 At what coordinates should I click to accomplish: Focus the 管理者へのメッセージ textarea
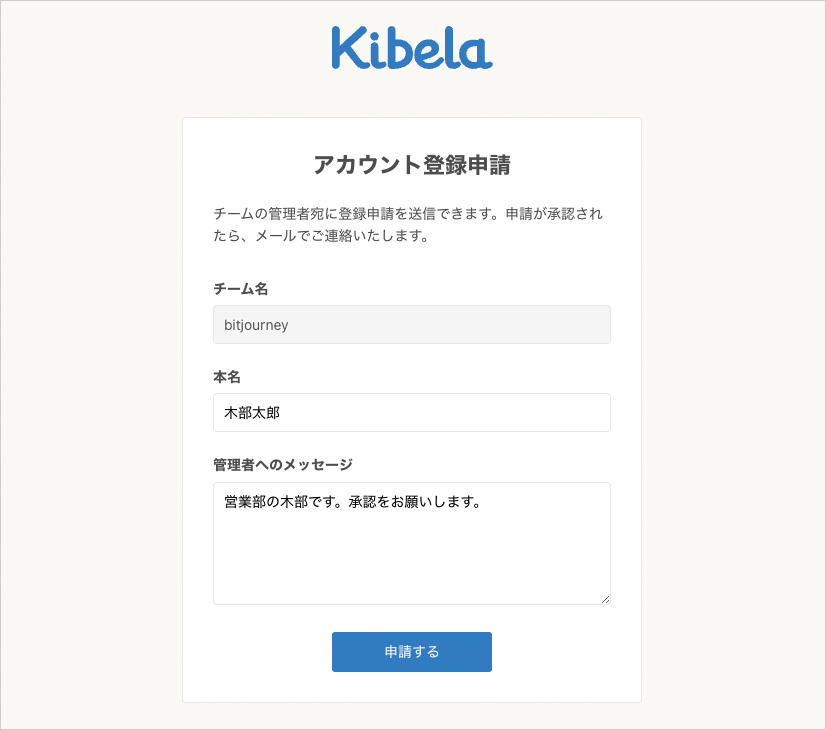point(411,543)
